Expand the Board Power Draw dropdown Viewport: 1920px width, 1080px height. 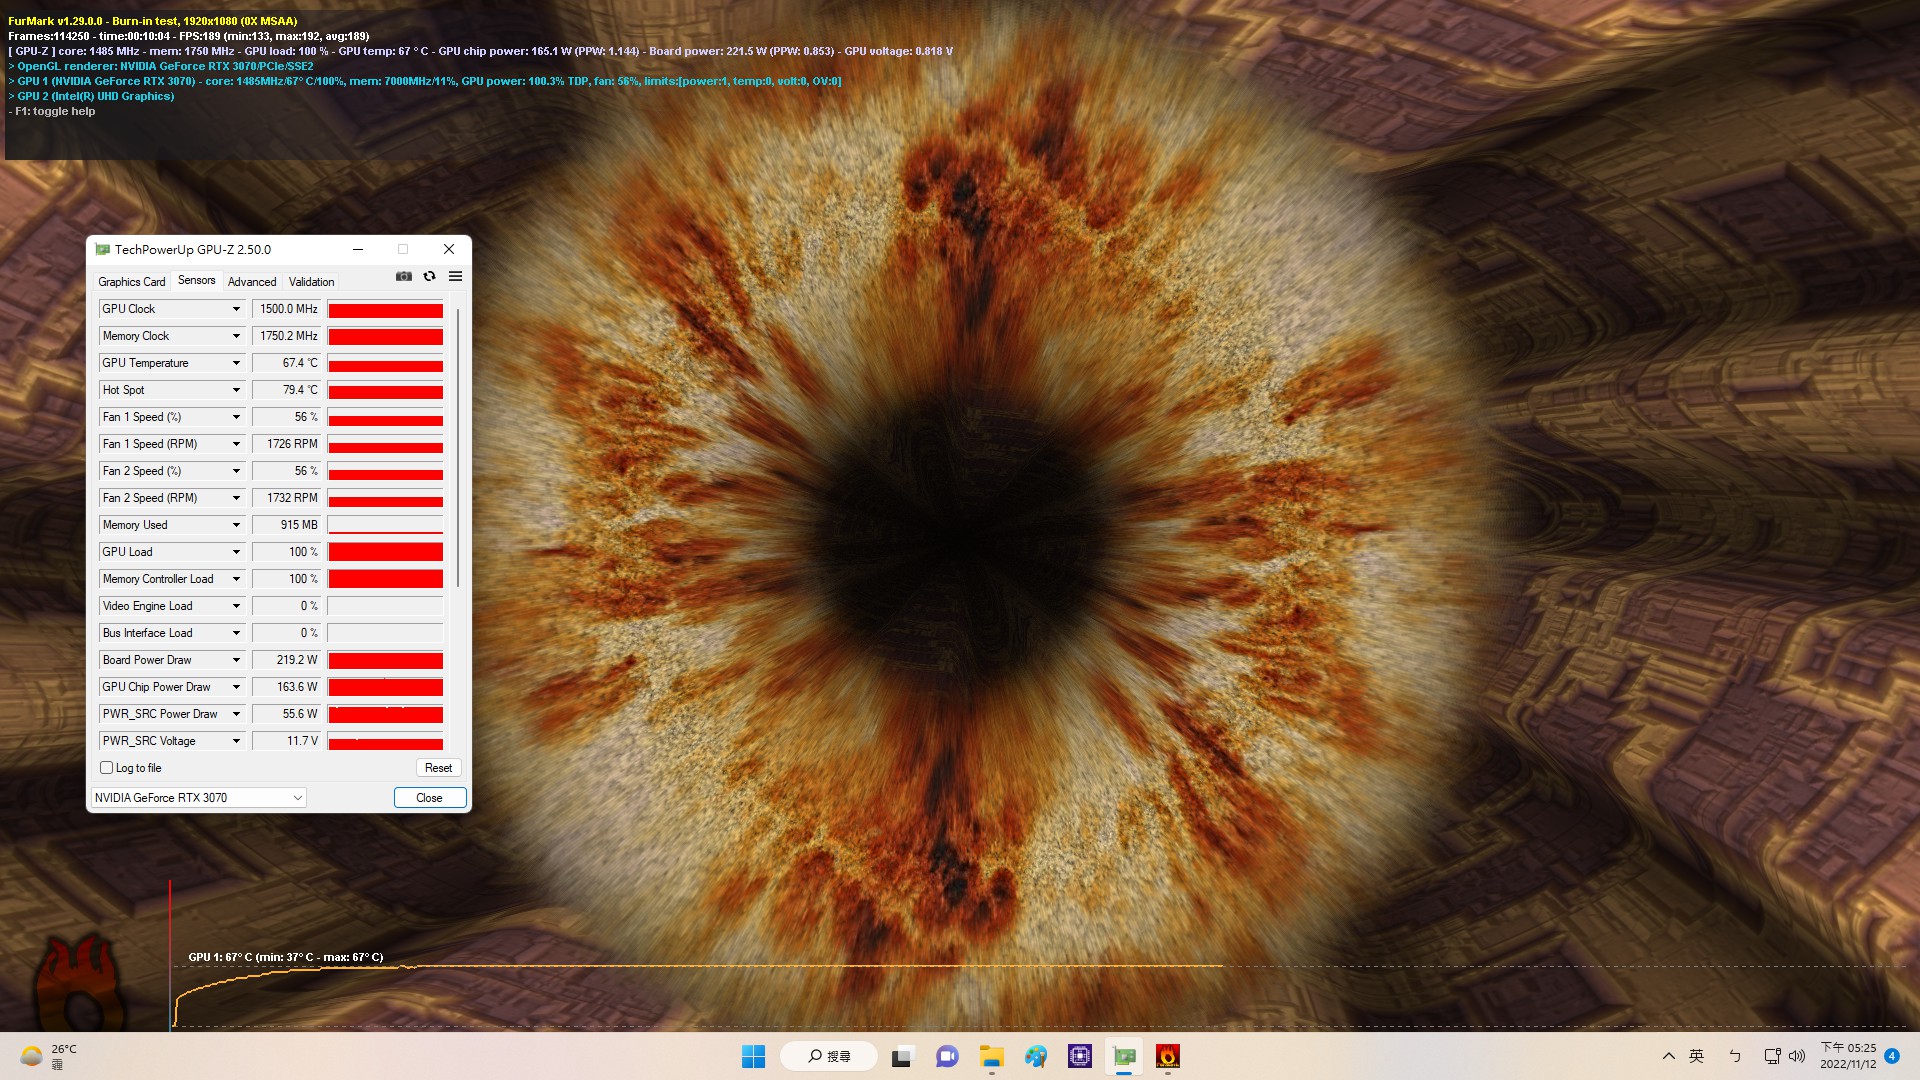236,660
